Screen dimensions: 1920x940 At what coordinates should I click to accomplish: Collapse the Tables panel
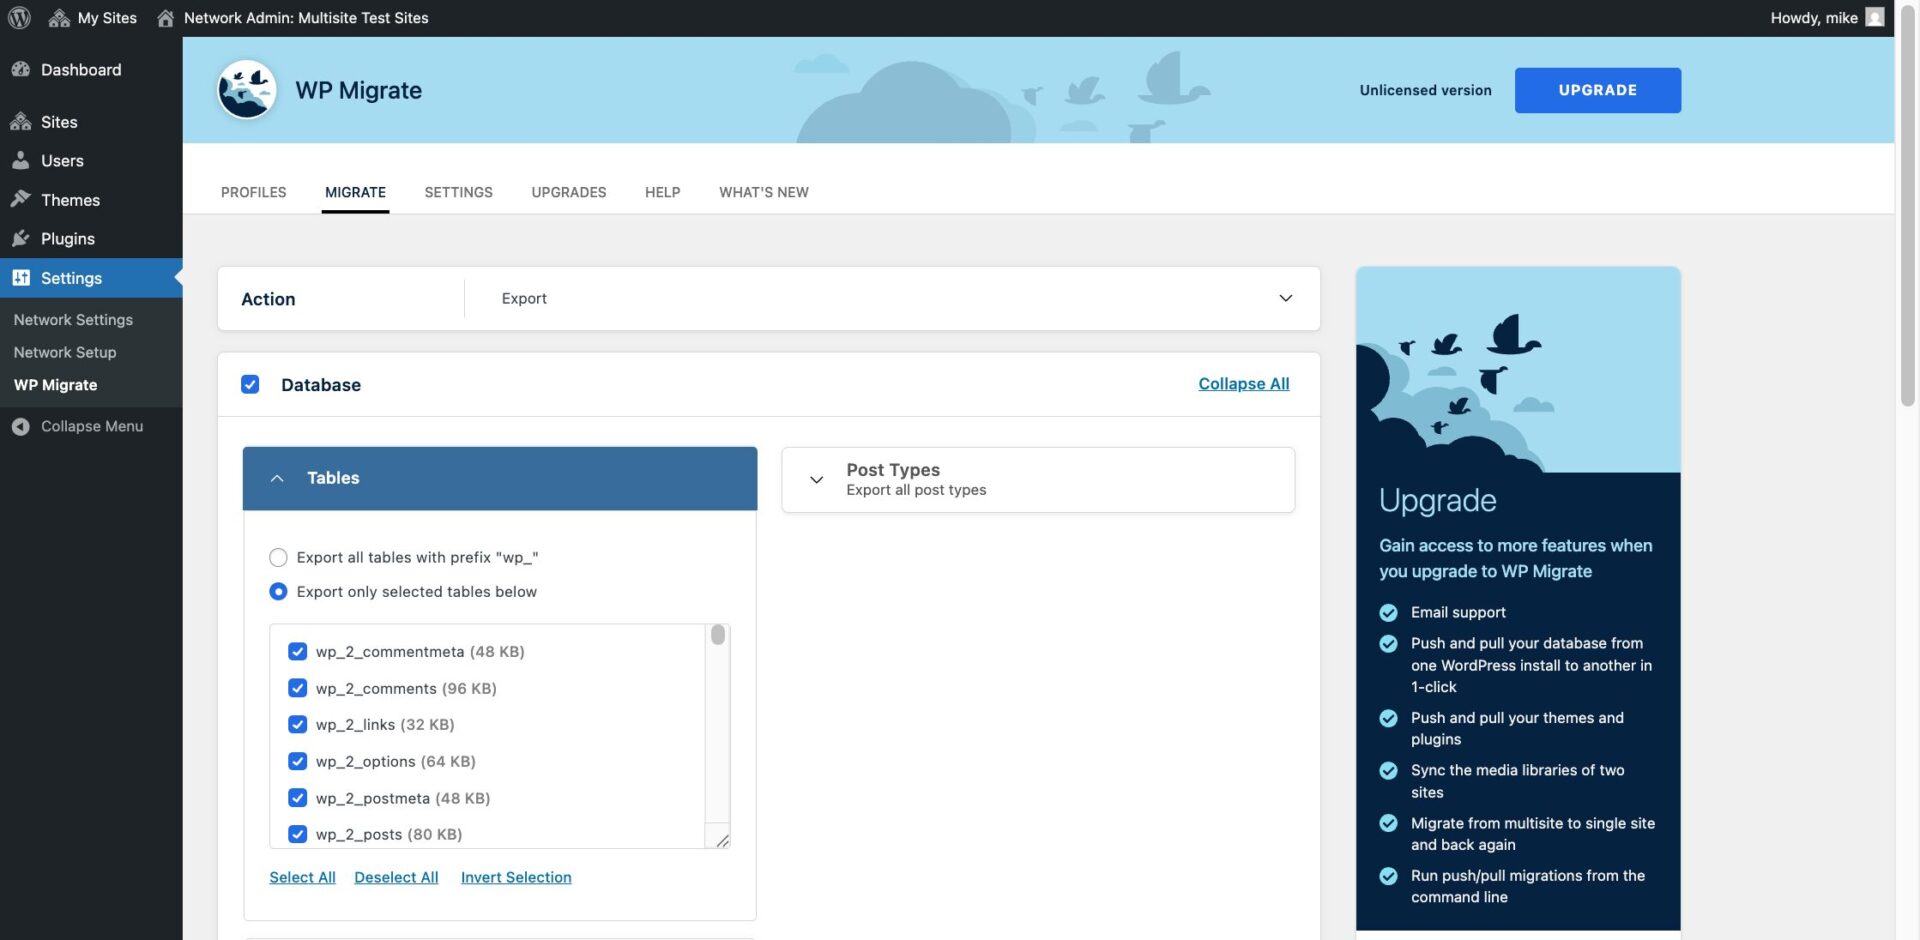tap(277, 478)
